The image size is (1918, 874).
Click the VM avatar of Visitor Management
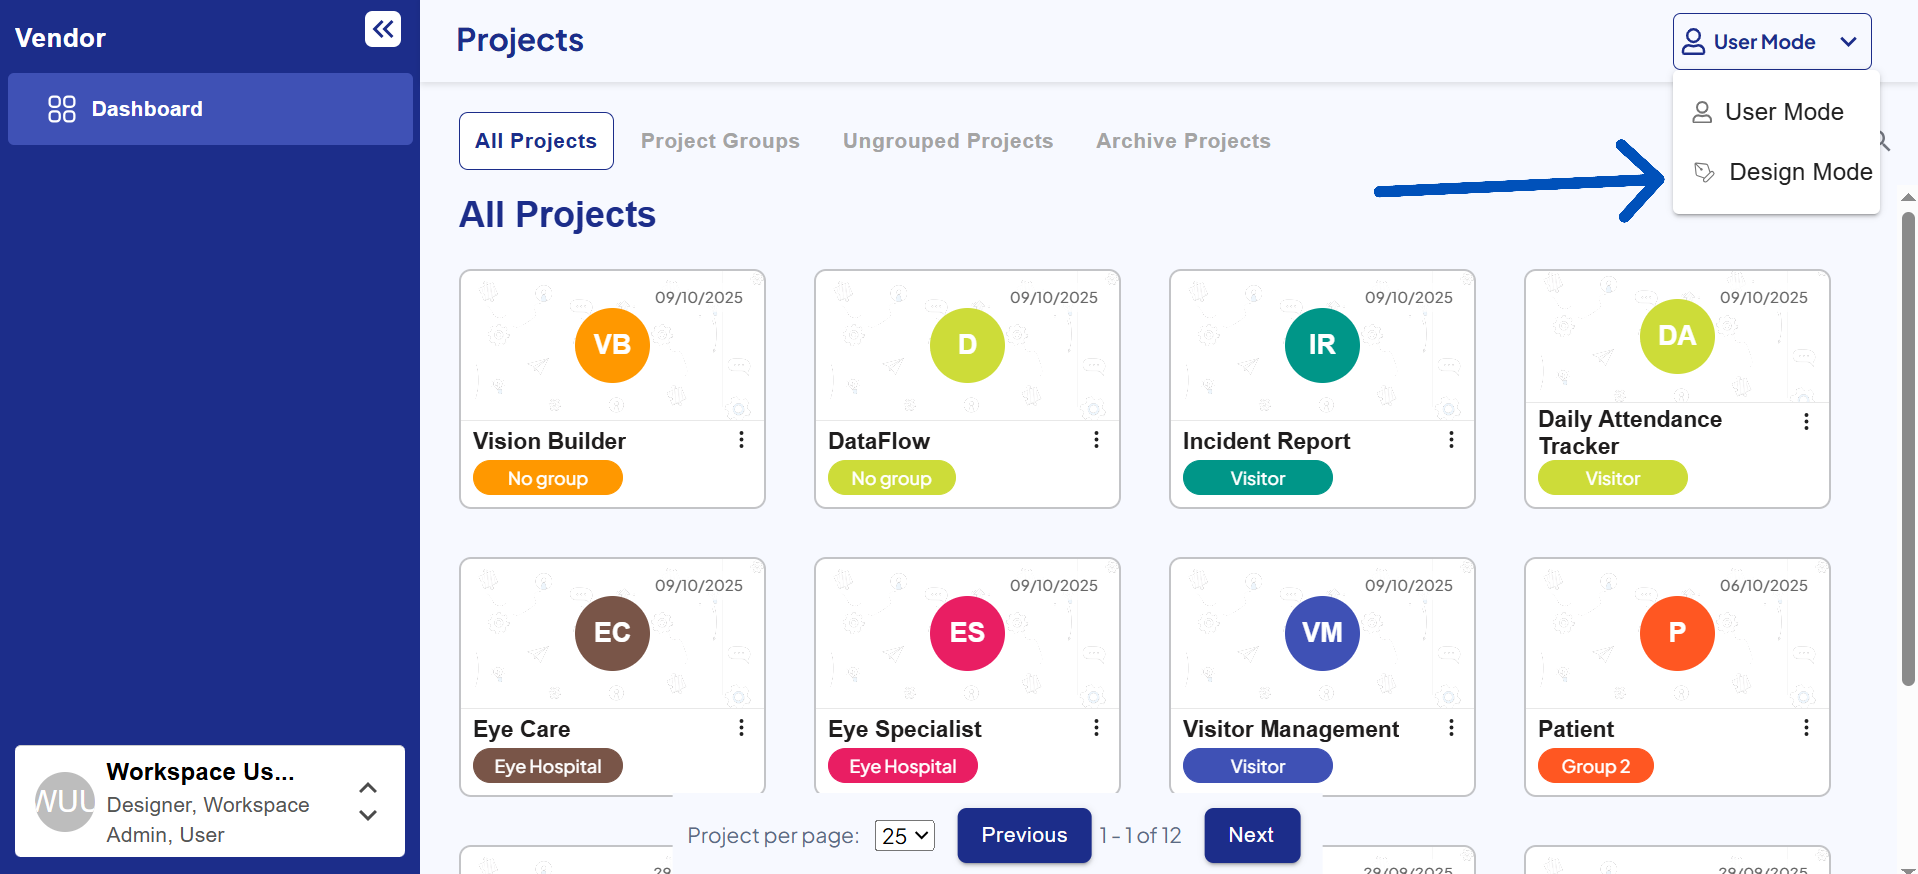click(1321, 633)
